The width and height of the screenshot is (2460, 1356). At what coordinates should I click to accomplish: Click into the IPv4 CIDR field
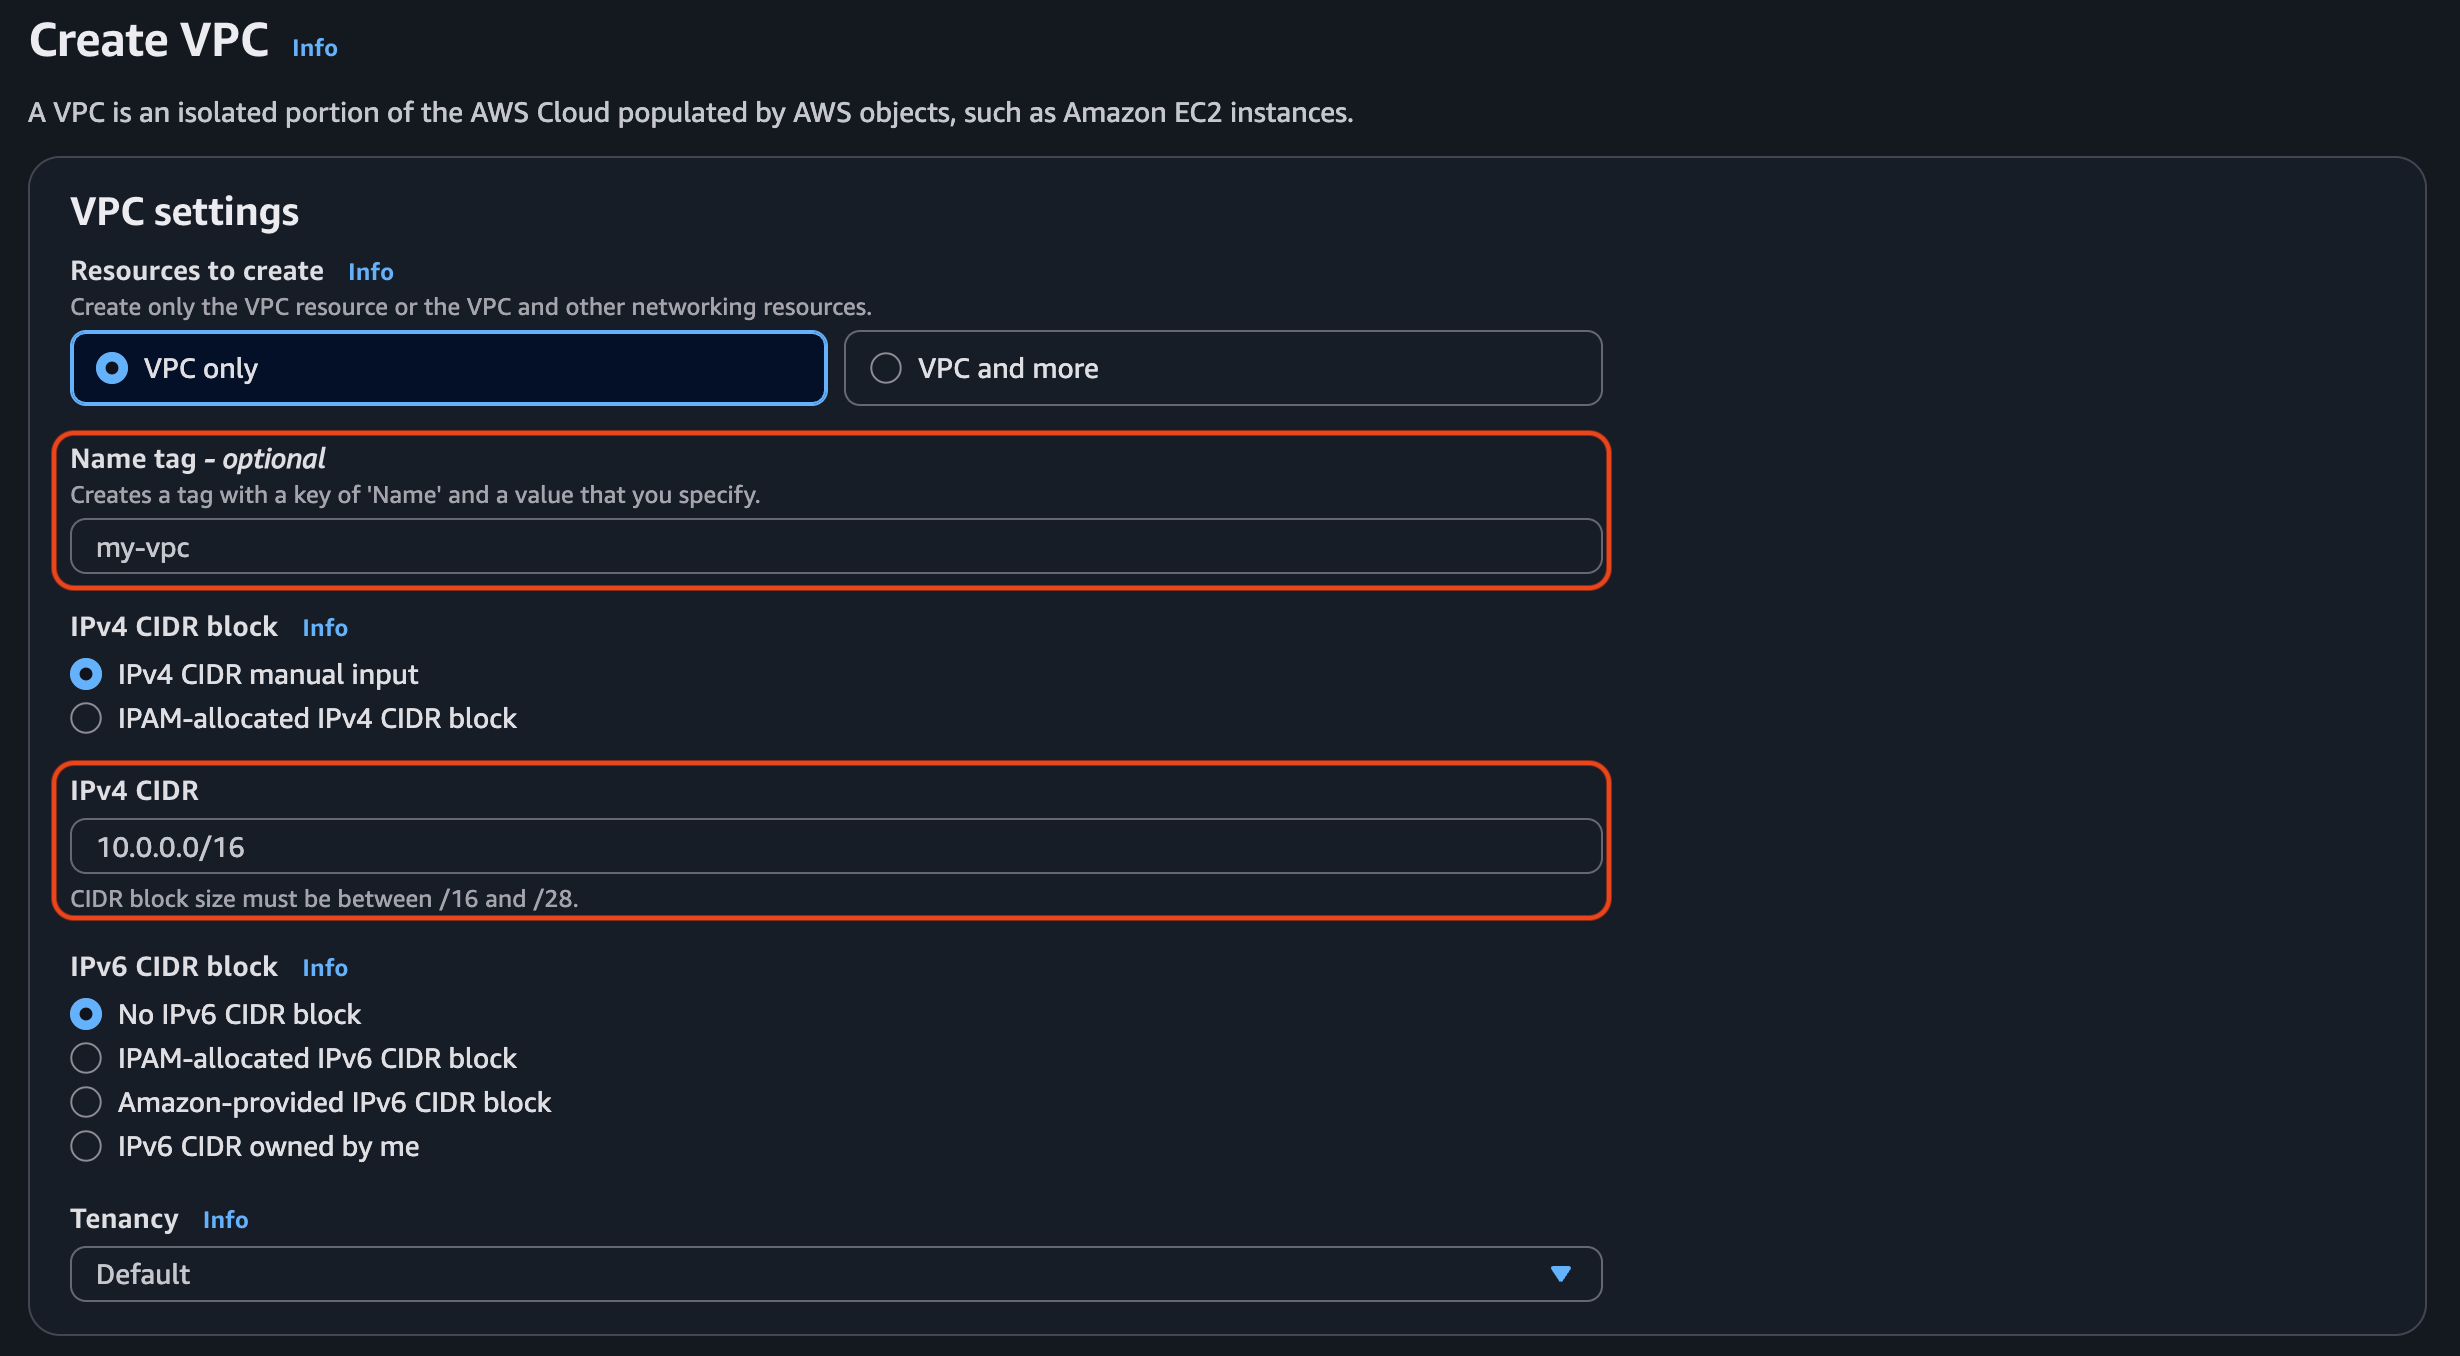click(835, 847)
